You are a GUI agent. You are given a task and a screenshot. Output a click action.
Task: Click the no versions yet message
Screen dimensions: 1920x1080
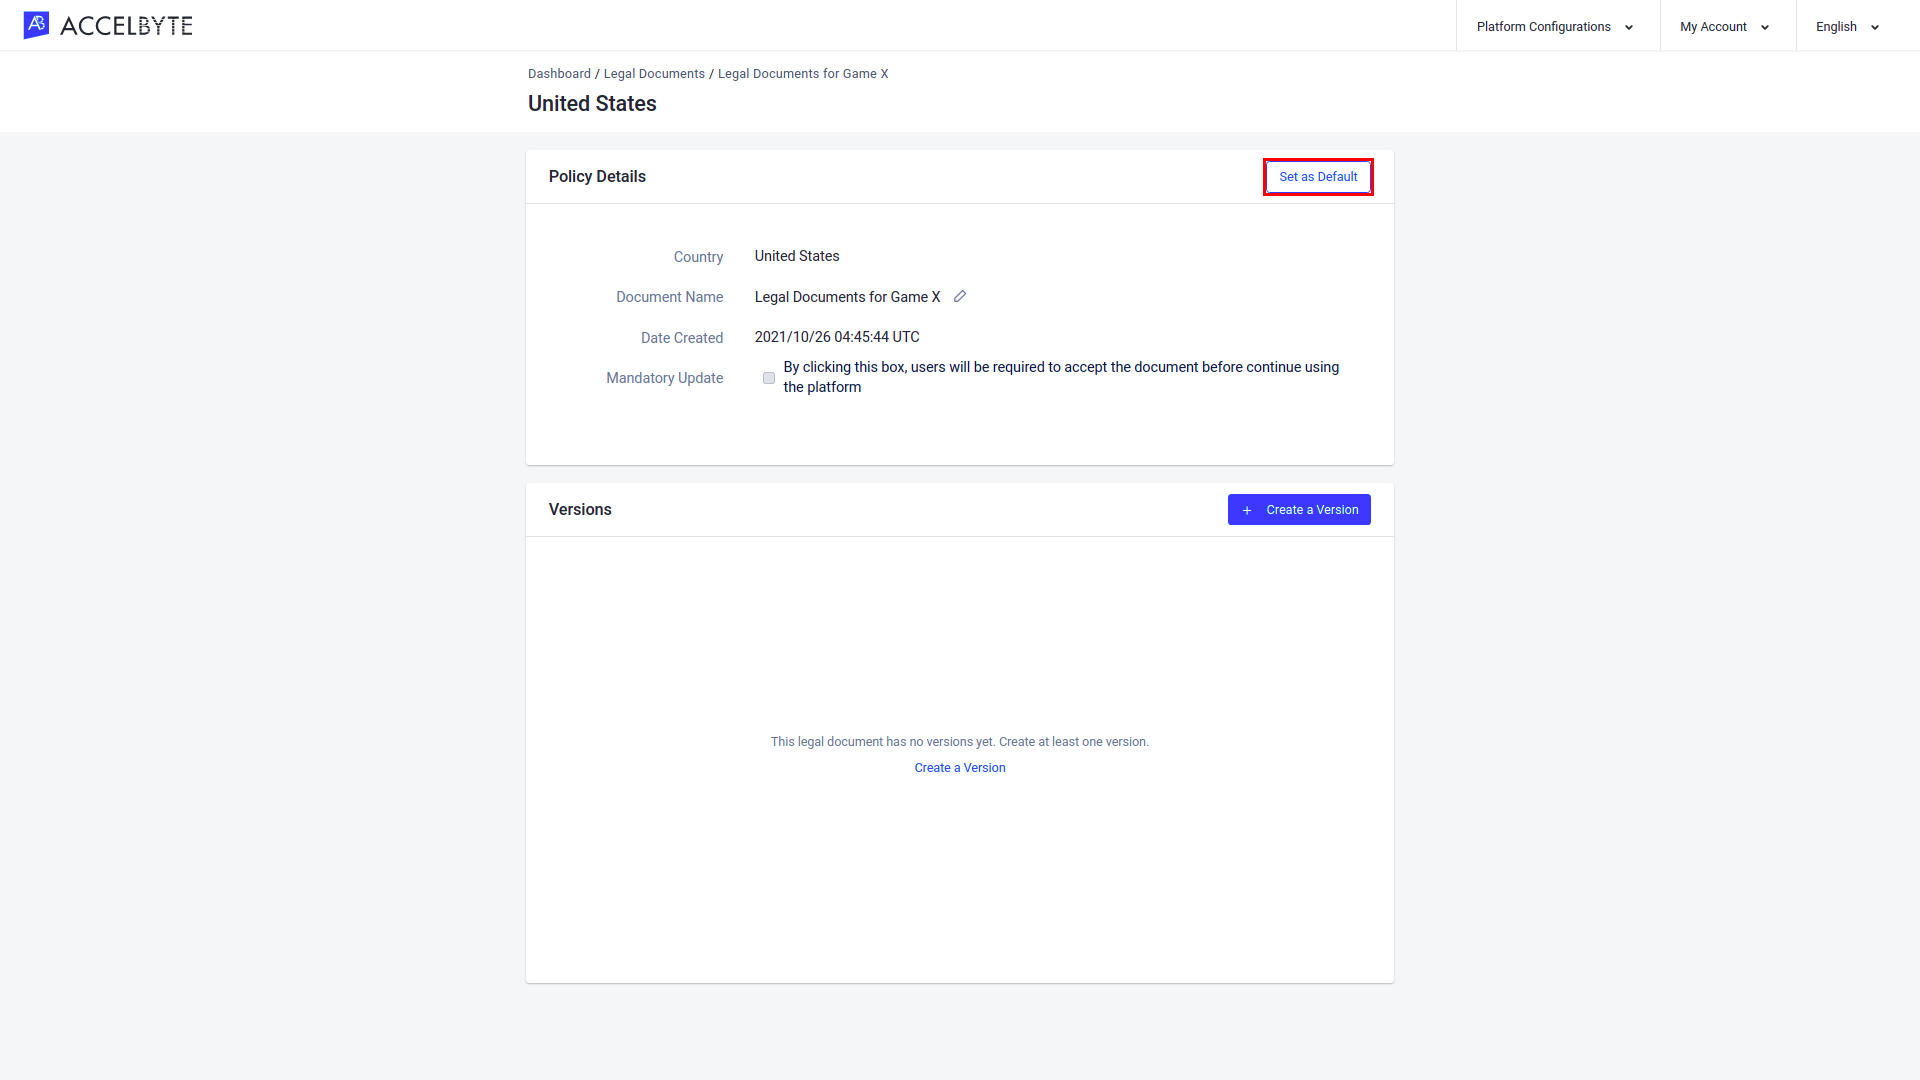tap(960, 742)
